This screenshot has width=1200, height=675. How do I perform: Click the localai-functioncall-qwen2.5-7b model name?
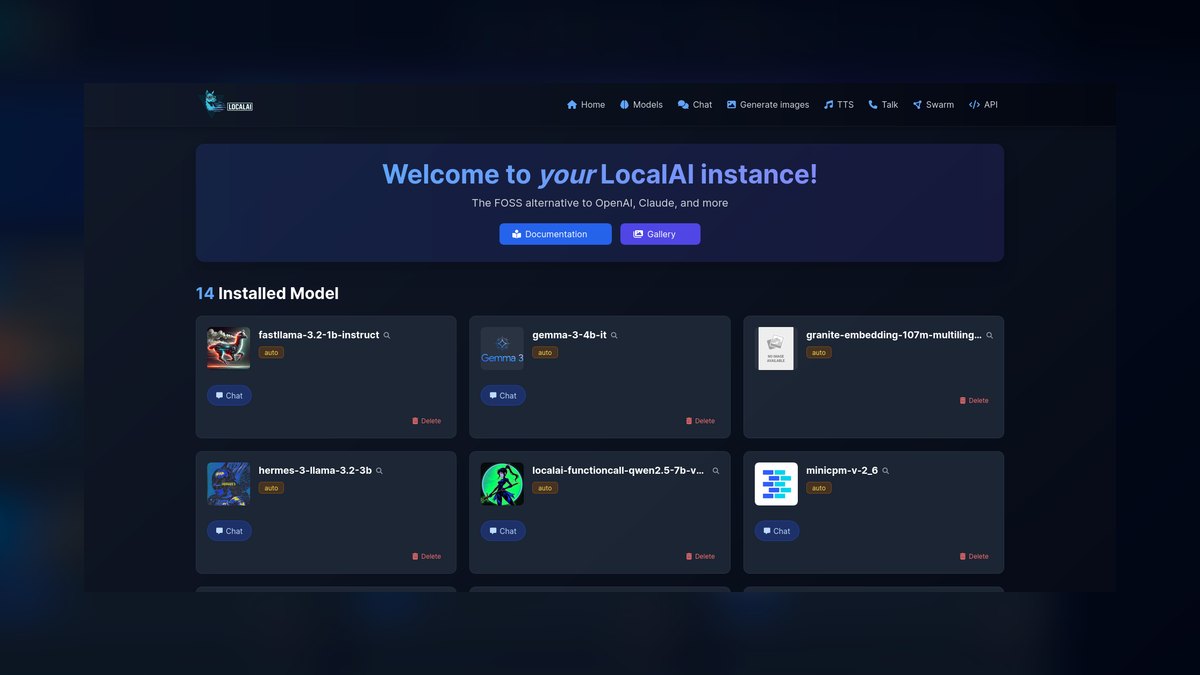tap(619, 470)
